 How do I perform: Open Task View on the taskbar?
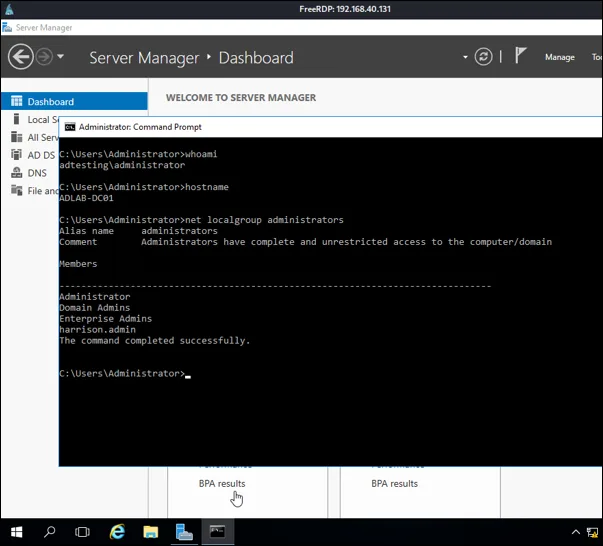coord(82,532)
